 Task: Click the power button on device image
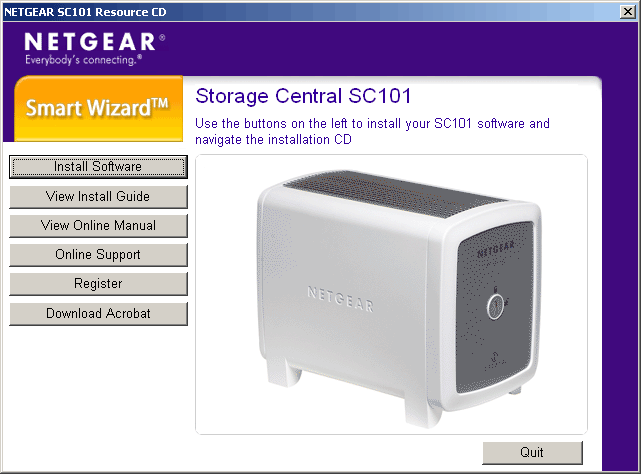495,306
